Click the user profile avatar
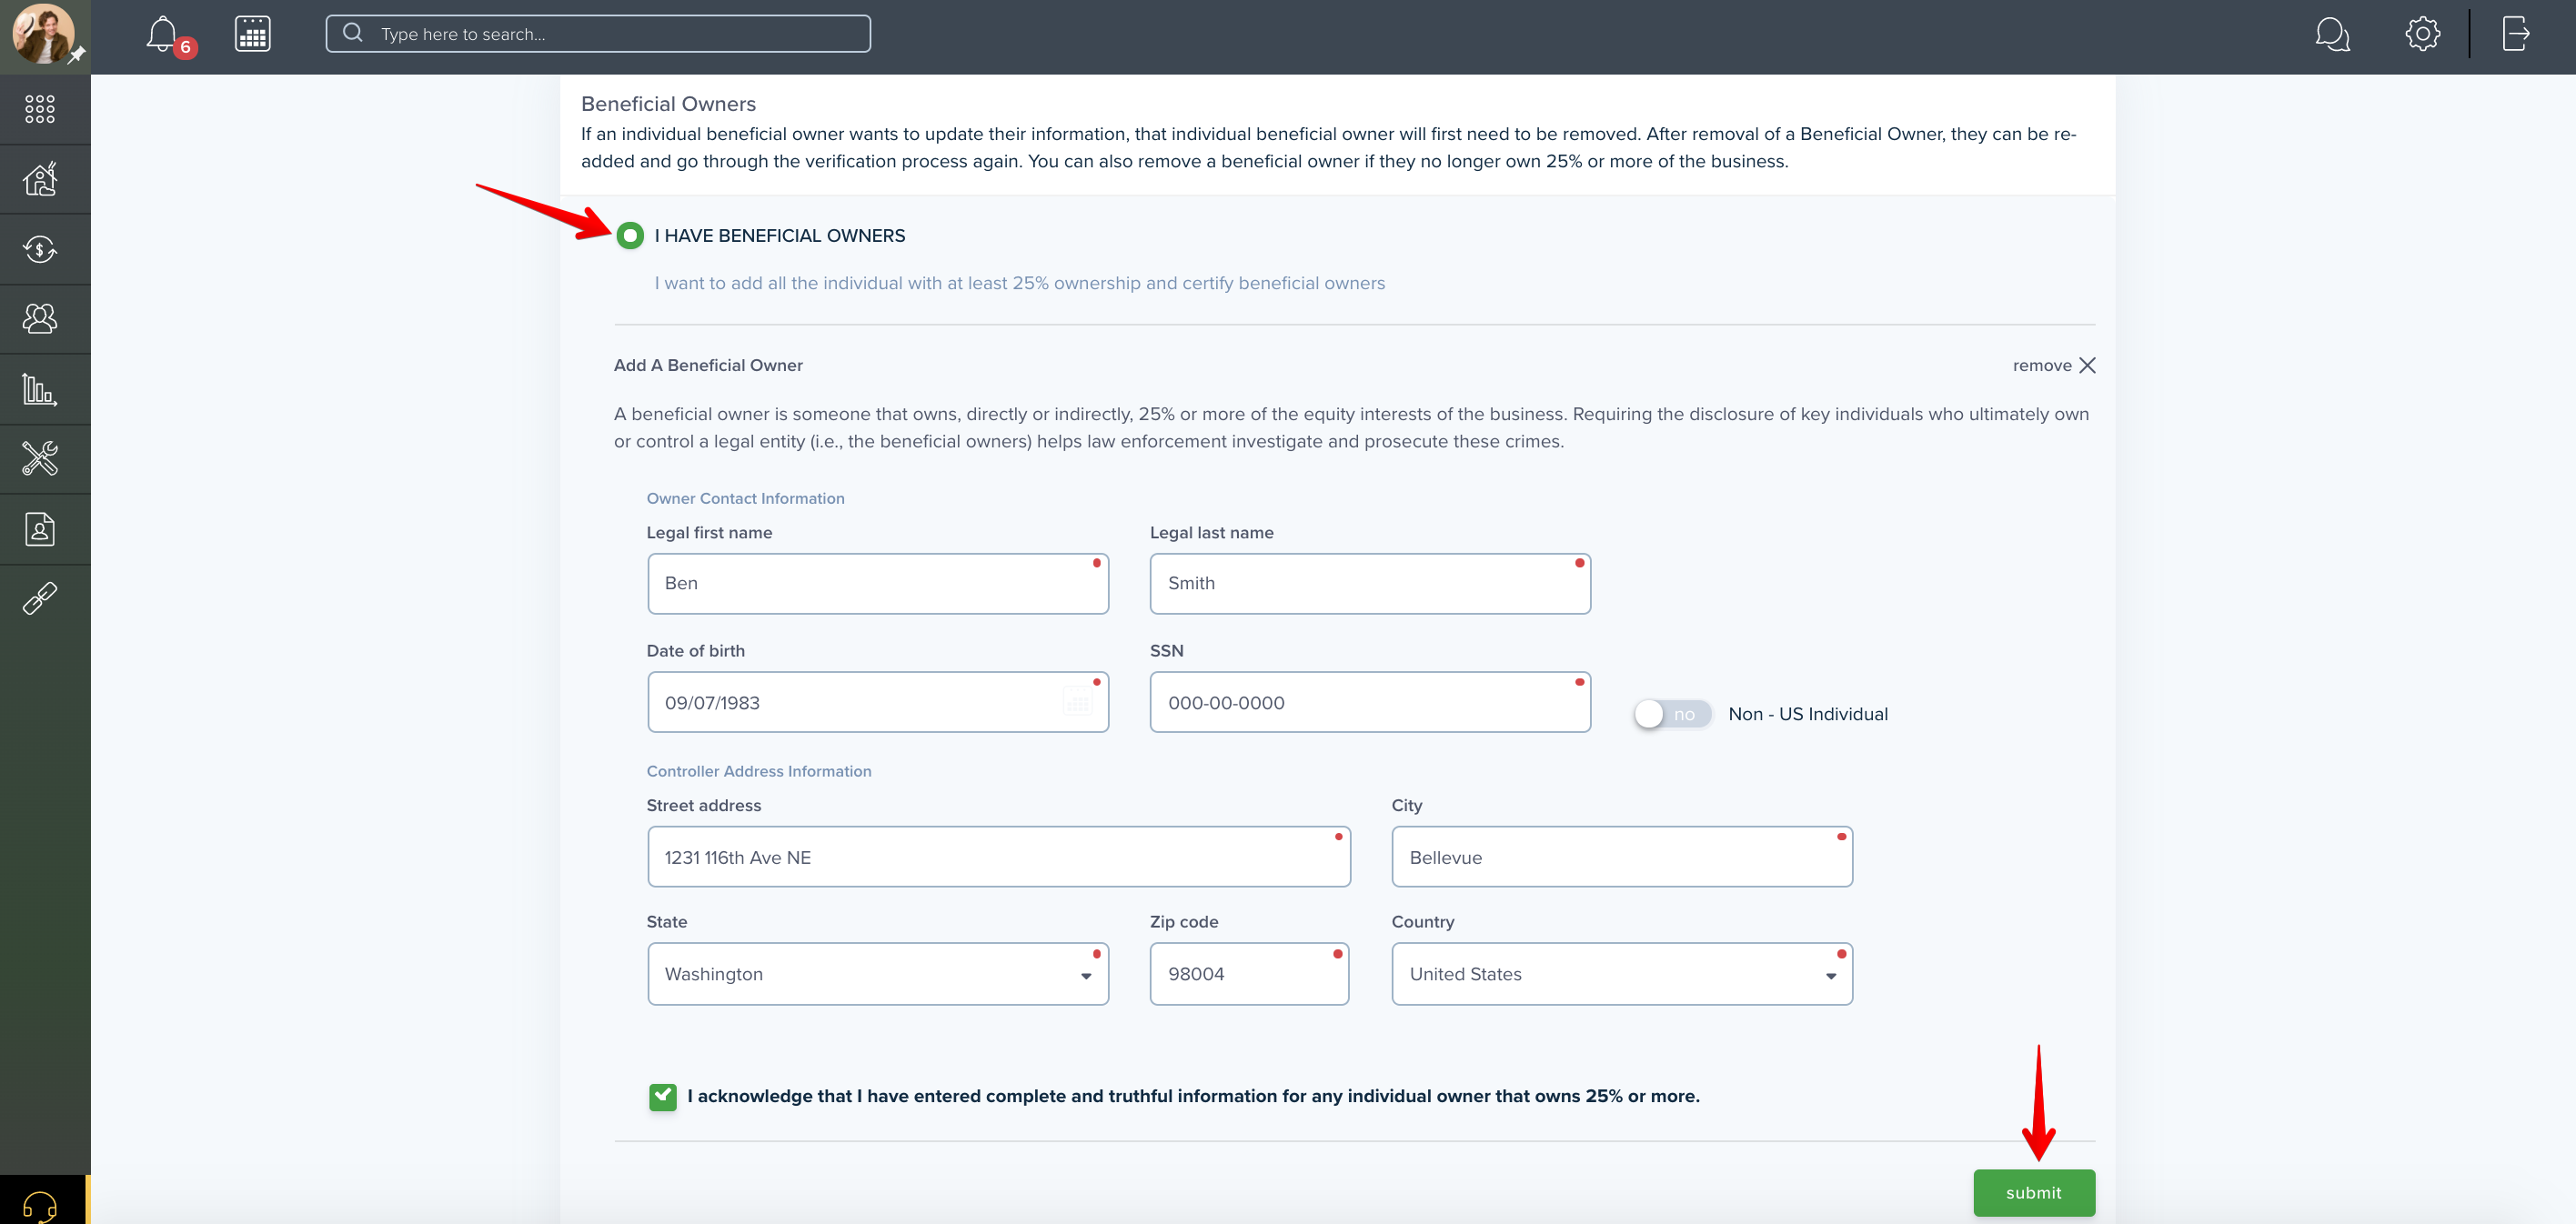Screen dimensions: 2576x1224 [43, 33]
